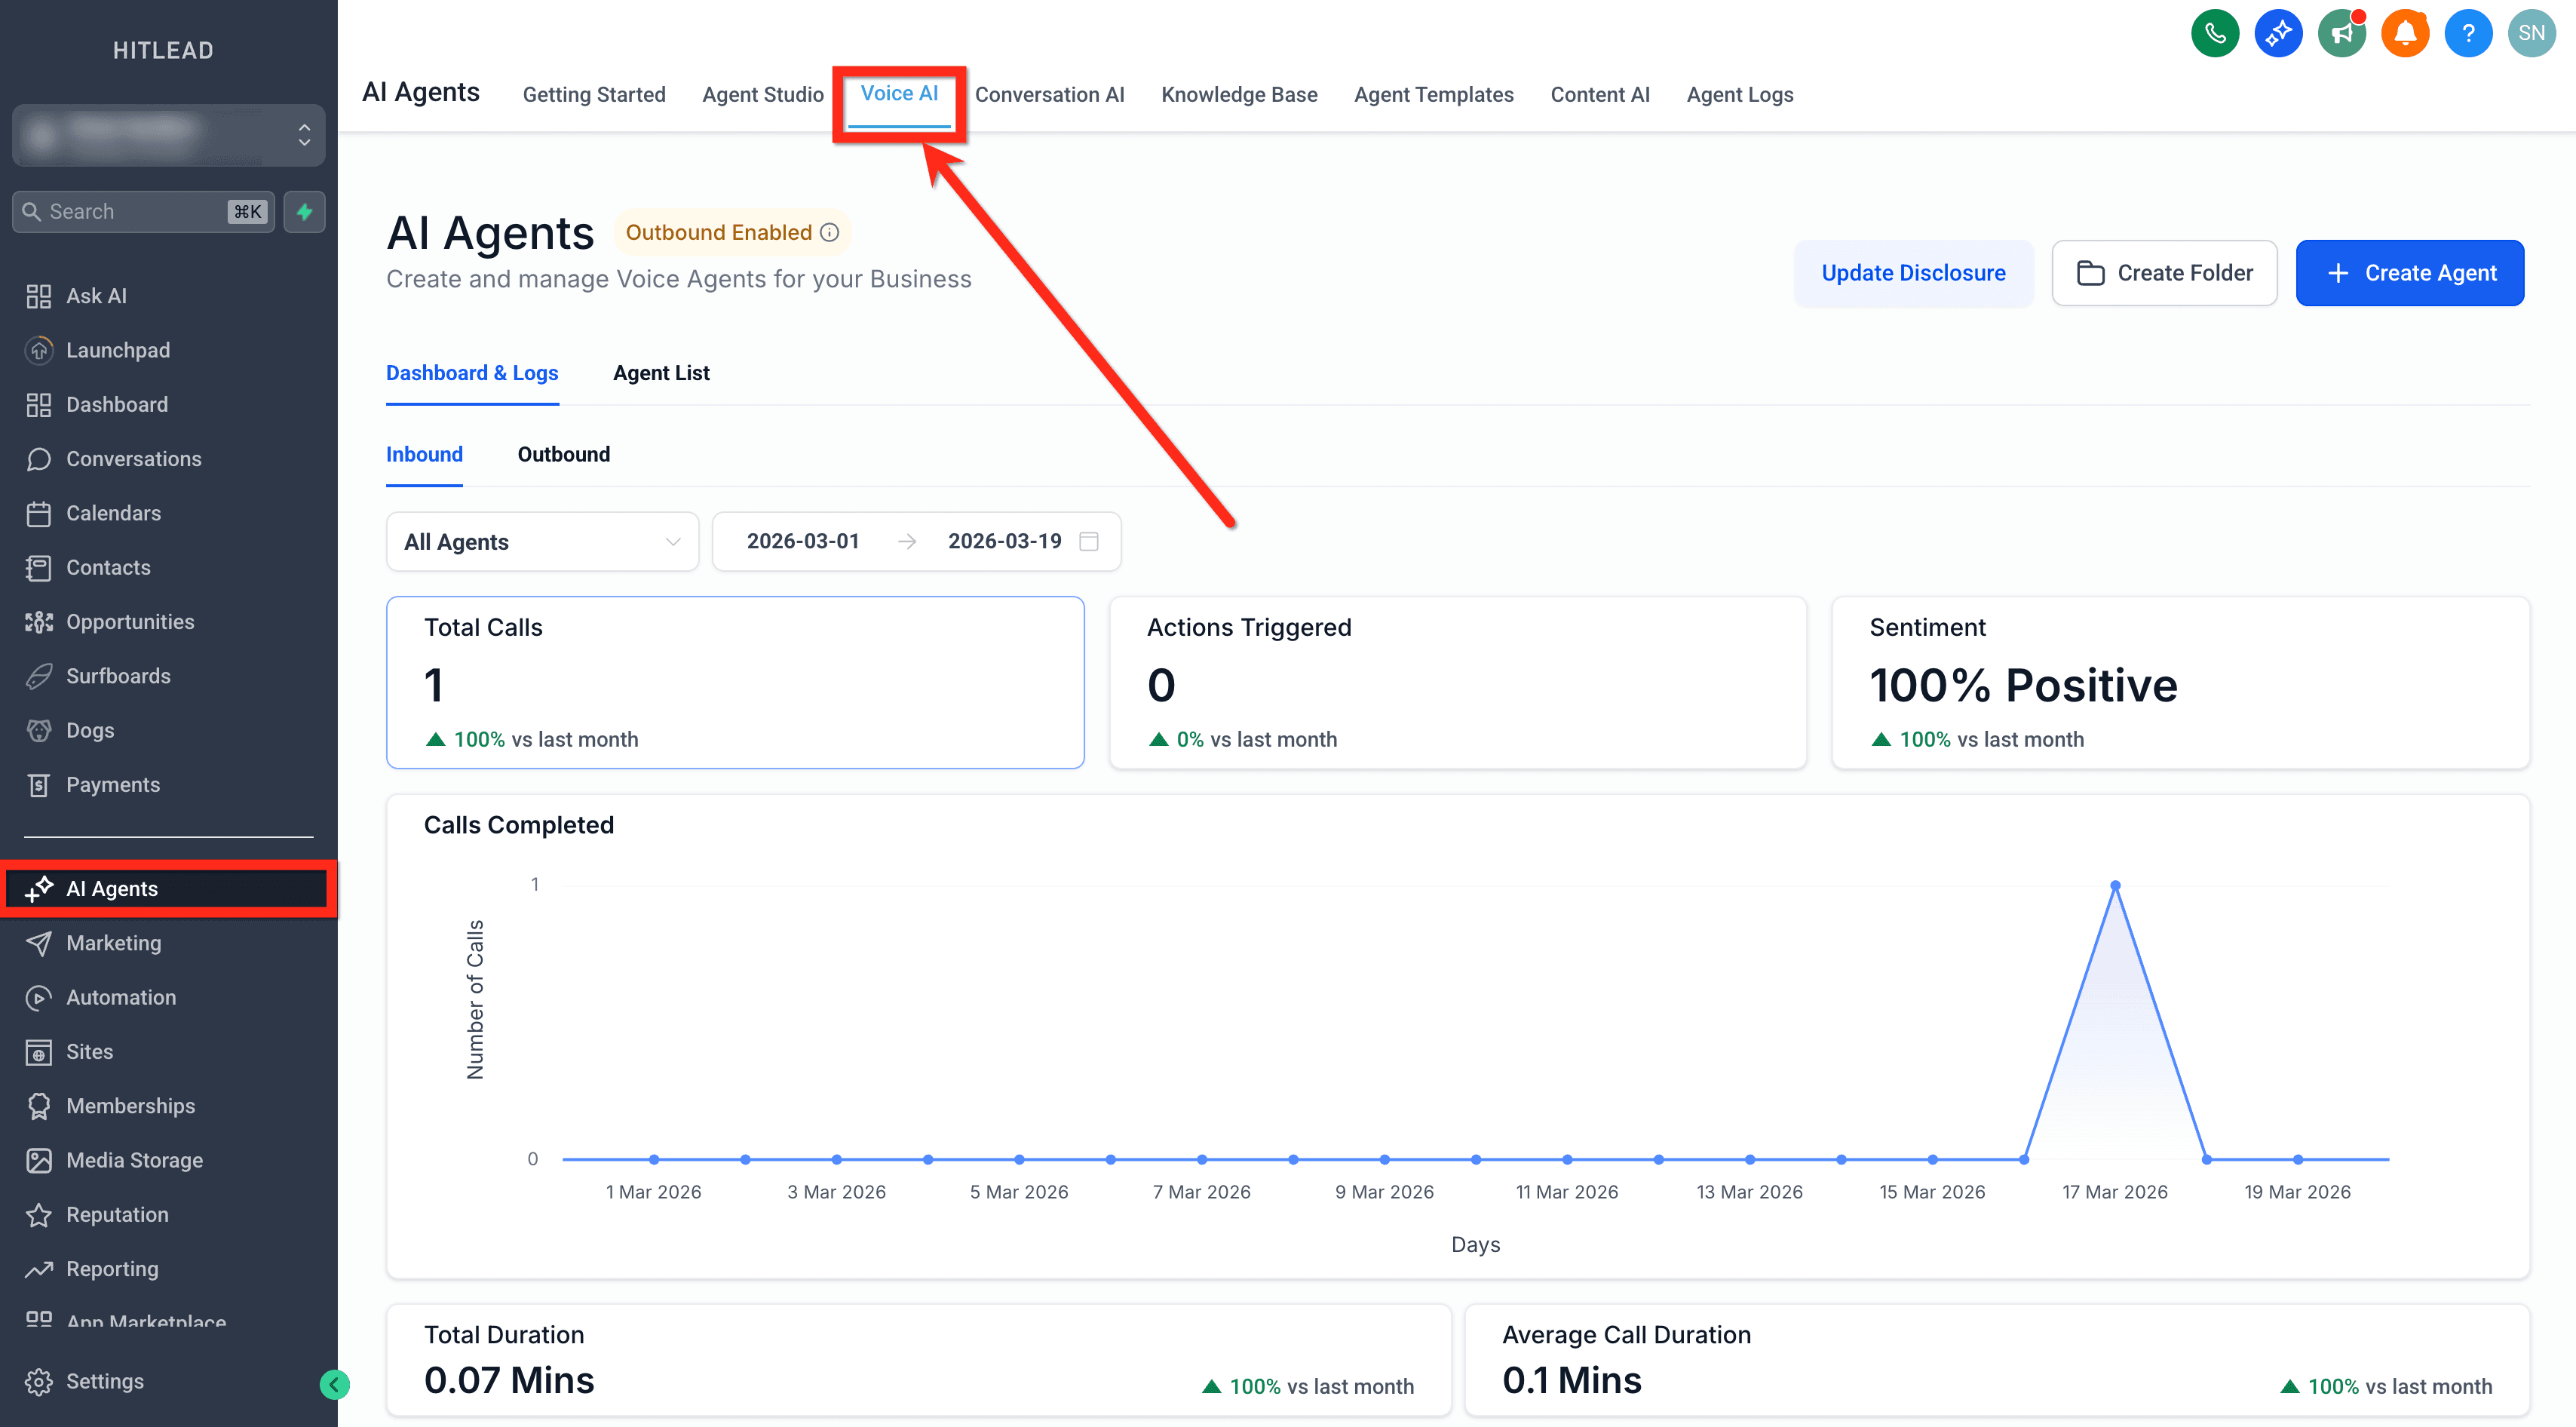This screenshot has height=1427, width=2576.
Task: Select the Sentiment card
Action: point(2180,682)
